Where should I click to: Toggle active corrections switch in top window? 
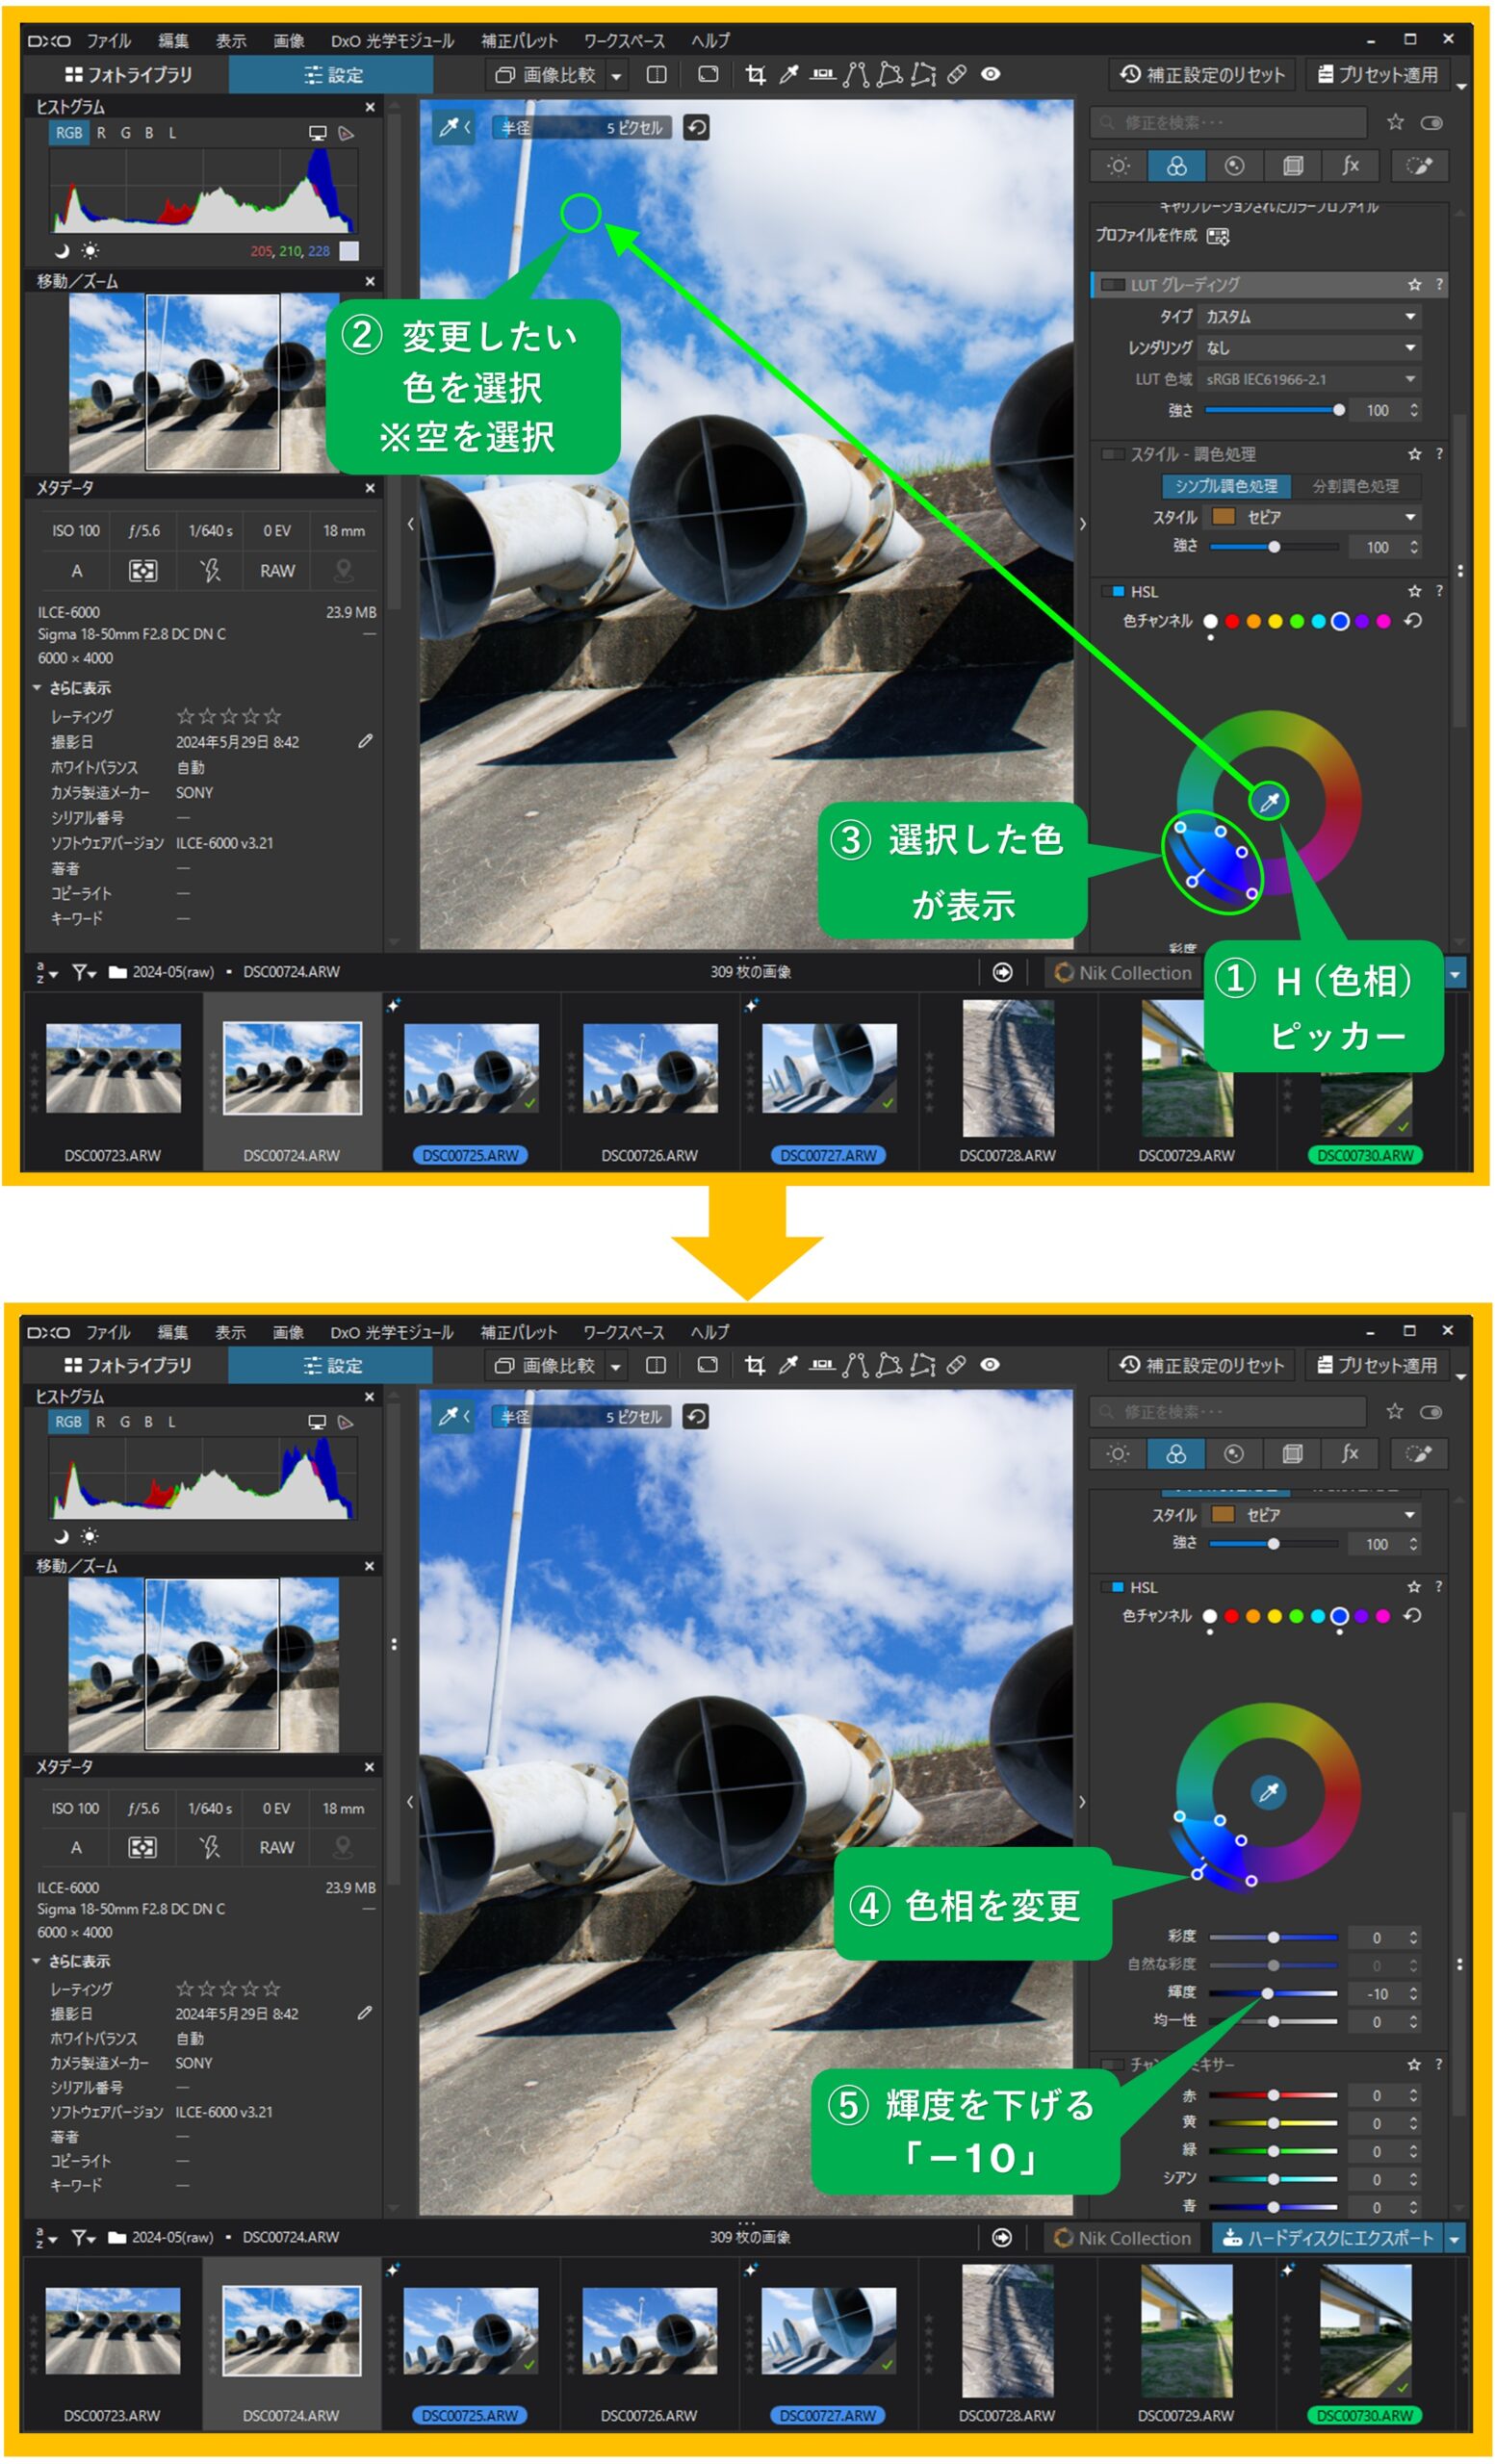point(1432,122)
